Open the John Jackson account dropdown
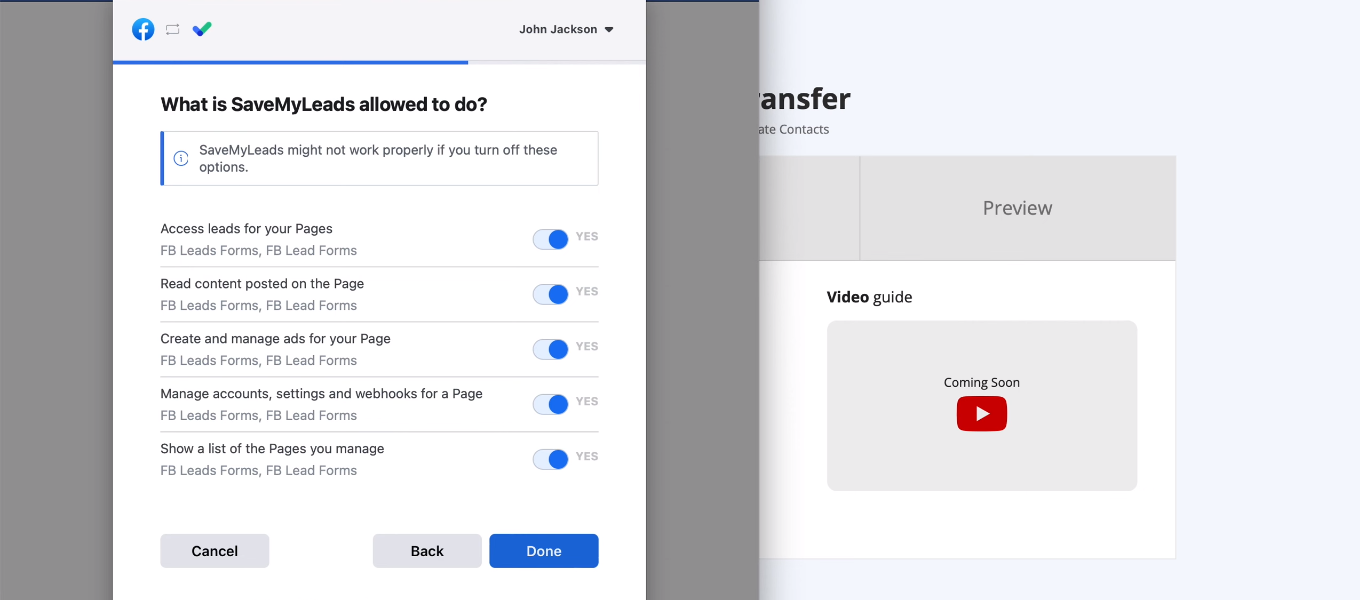Image resolution: width=1360 pixels, height=600 pixels. pos(566,29)
